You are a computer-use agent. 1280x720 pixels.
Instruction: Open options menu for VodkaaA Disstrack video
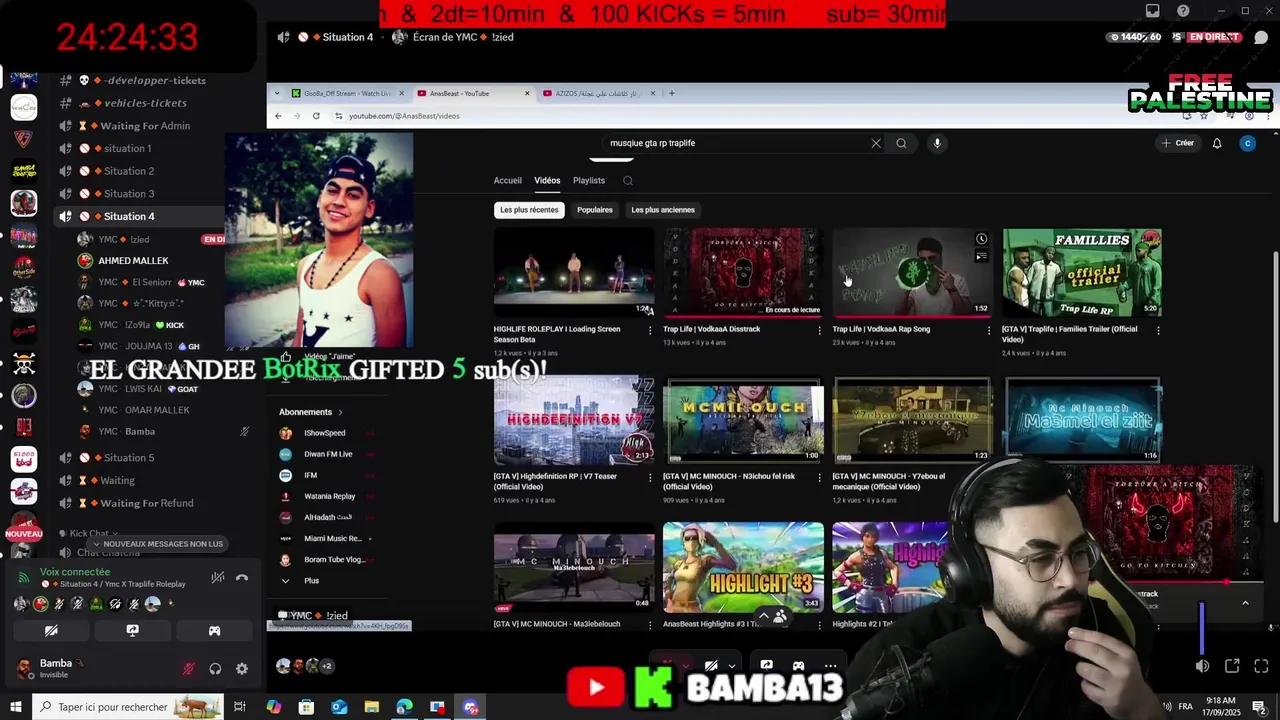820,330
